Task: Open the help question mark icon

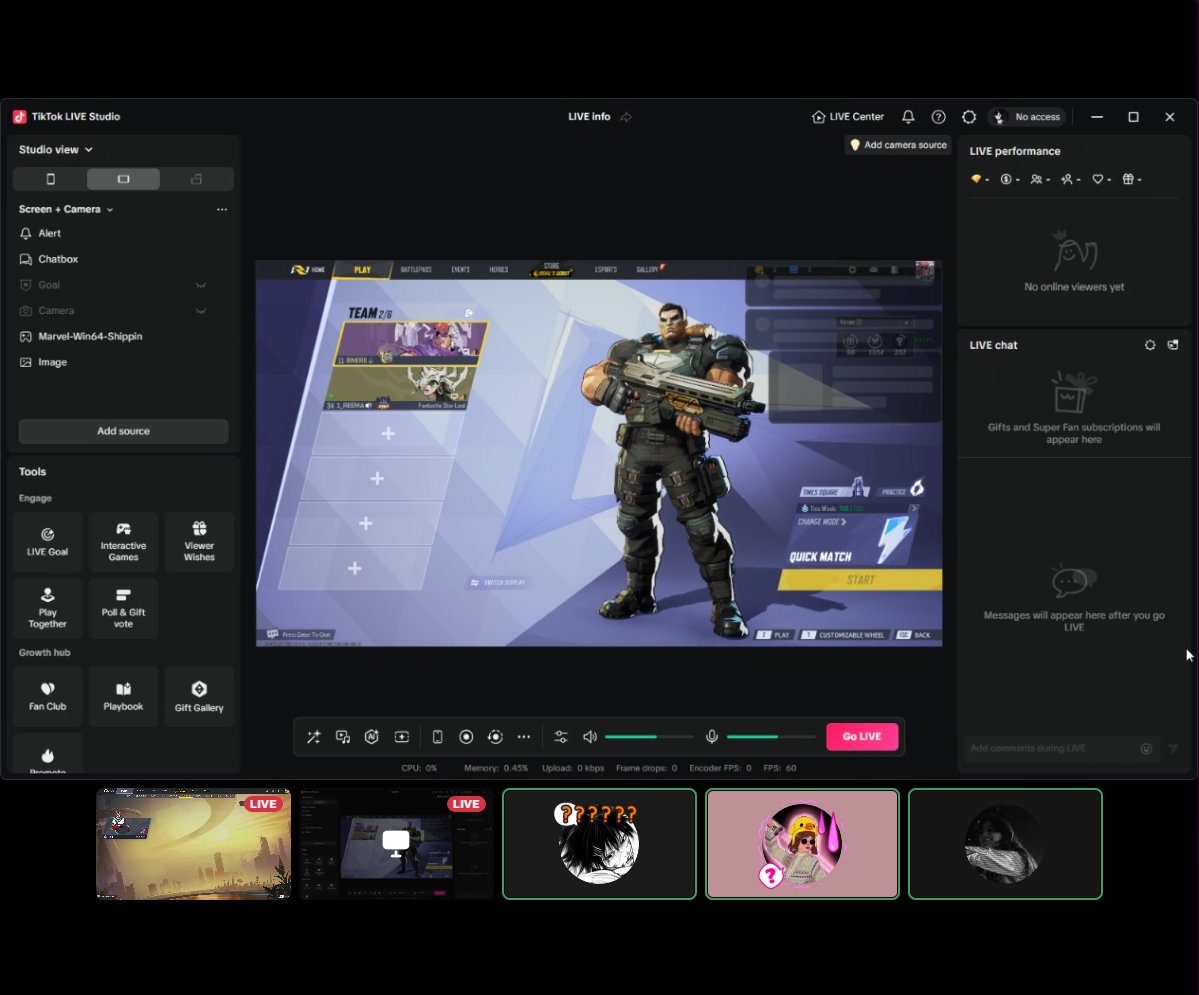Action: (938, 117)
